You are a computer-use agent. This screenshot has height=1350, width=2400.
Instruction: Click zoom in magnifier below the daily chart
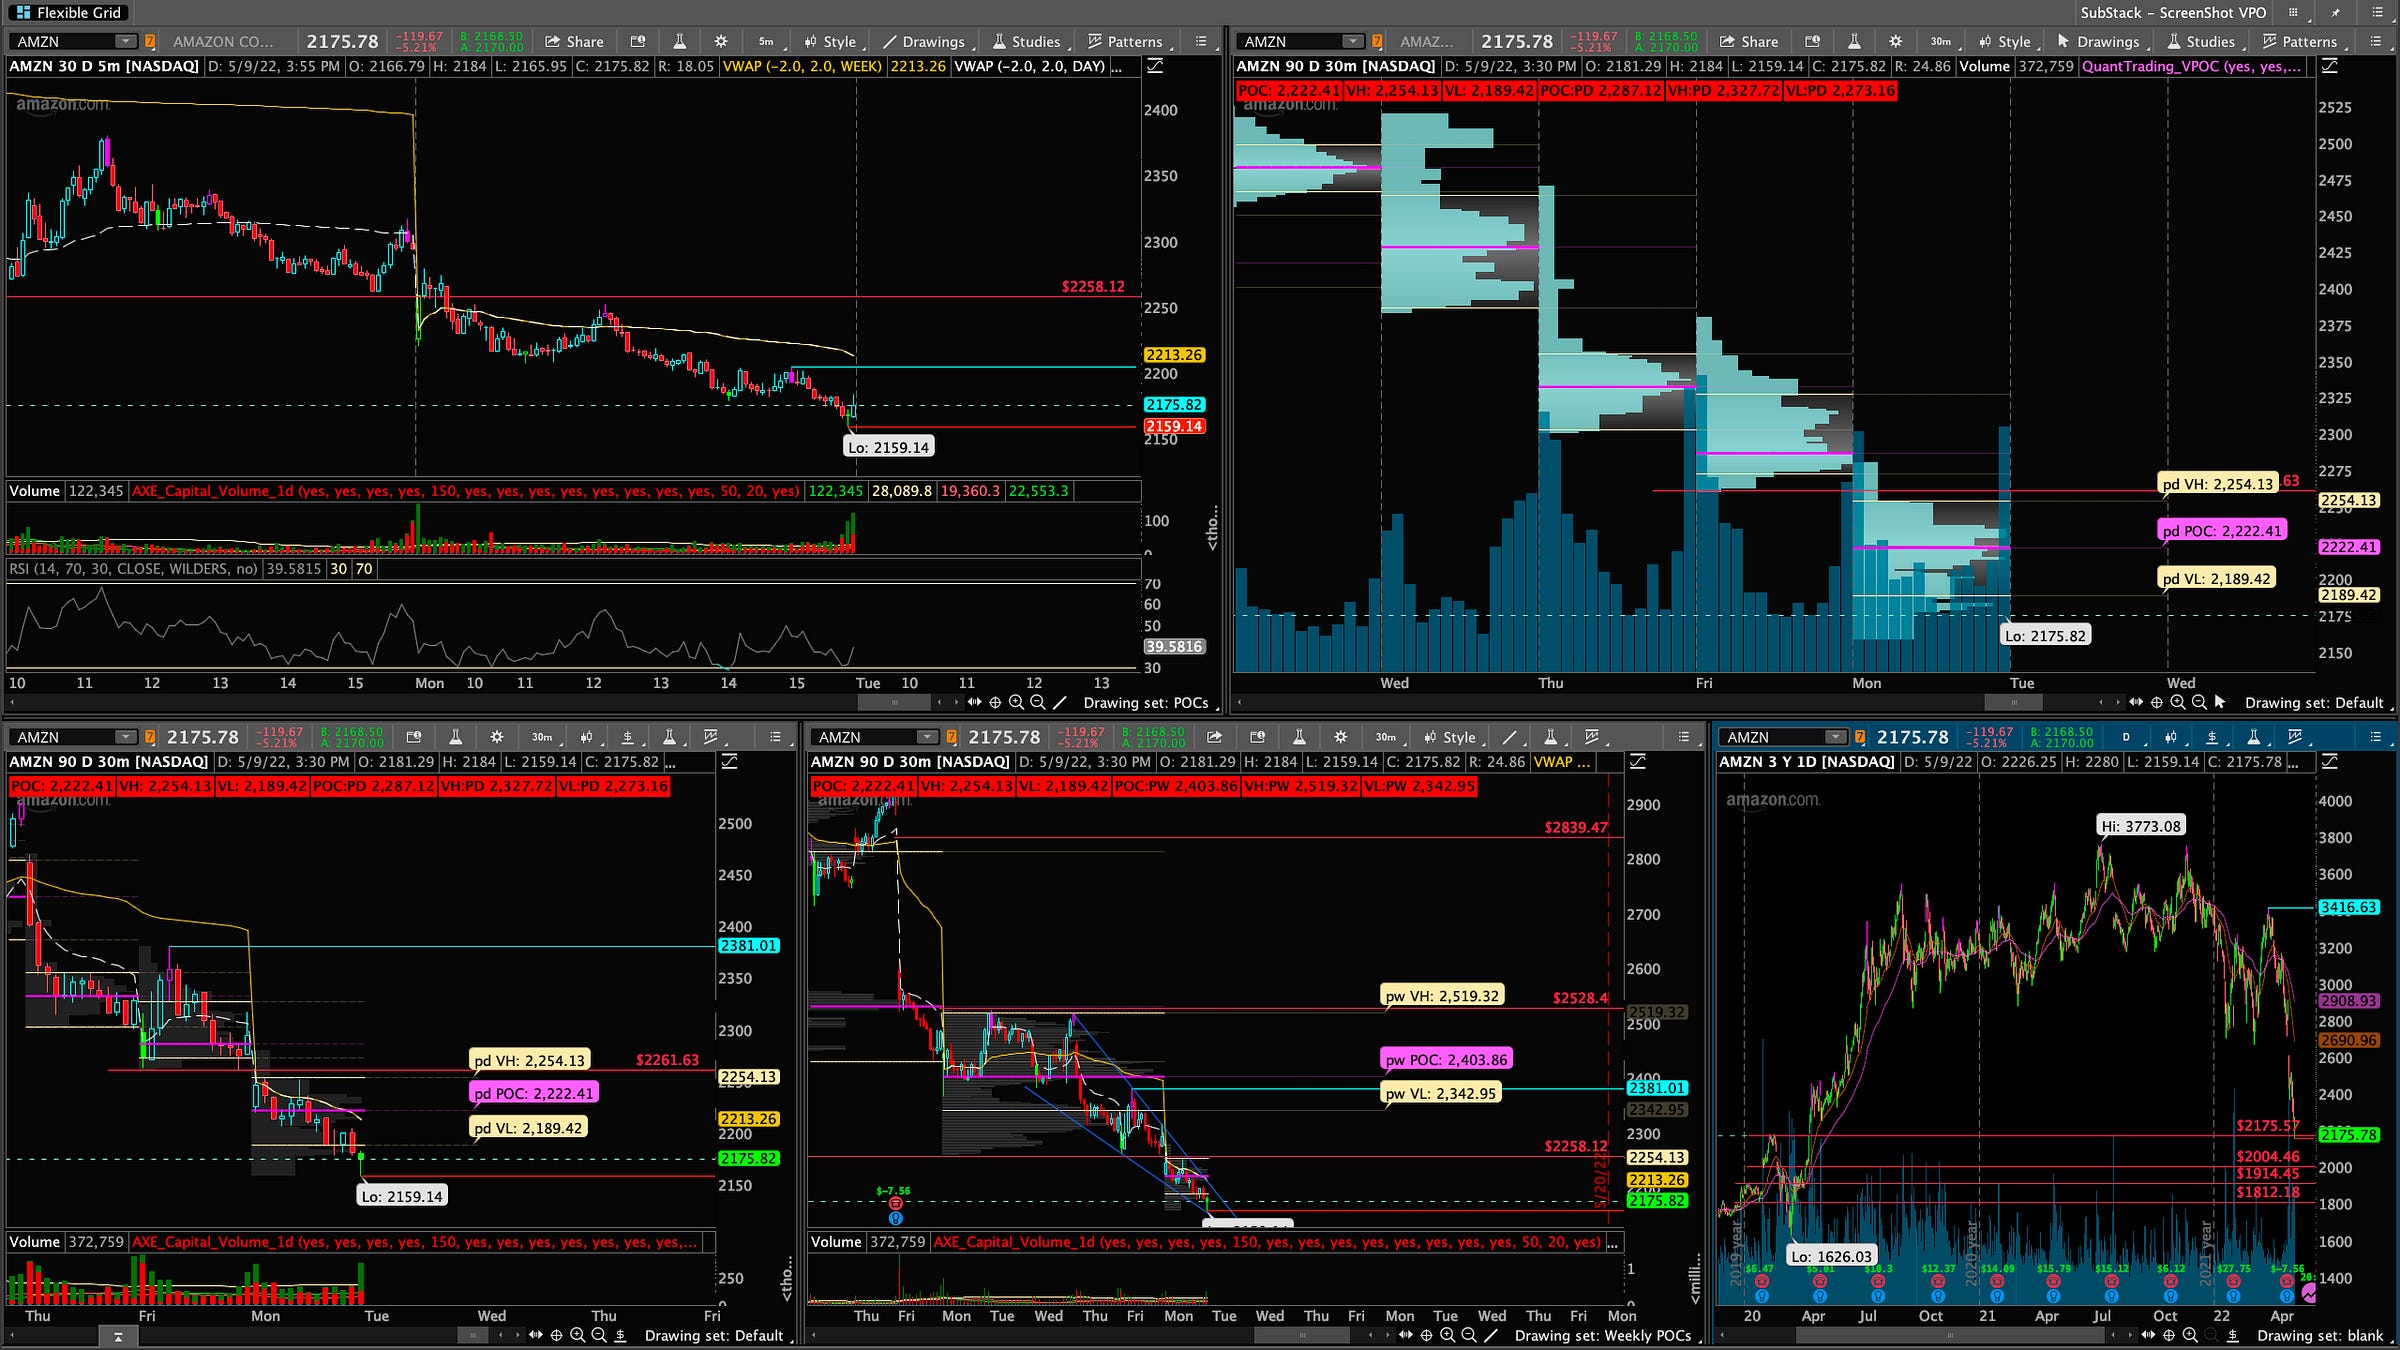point(2190,1335)
